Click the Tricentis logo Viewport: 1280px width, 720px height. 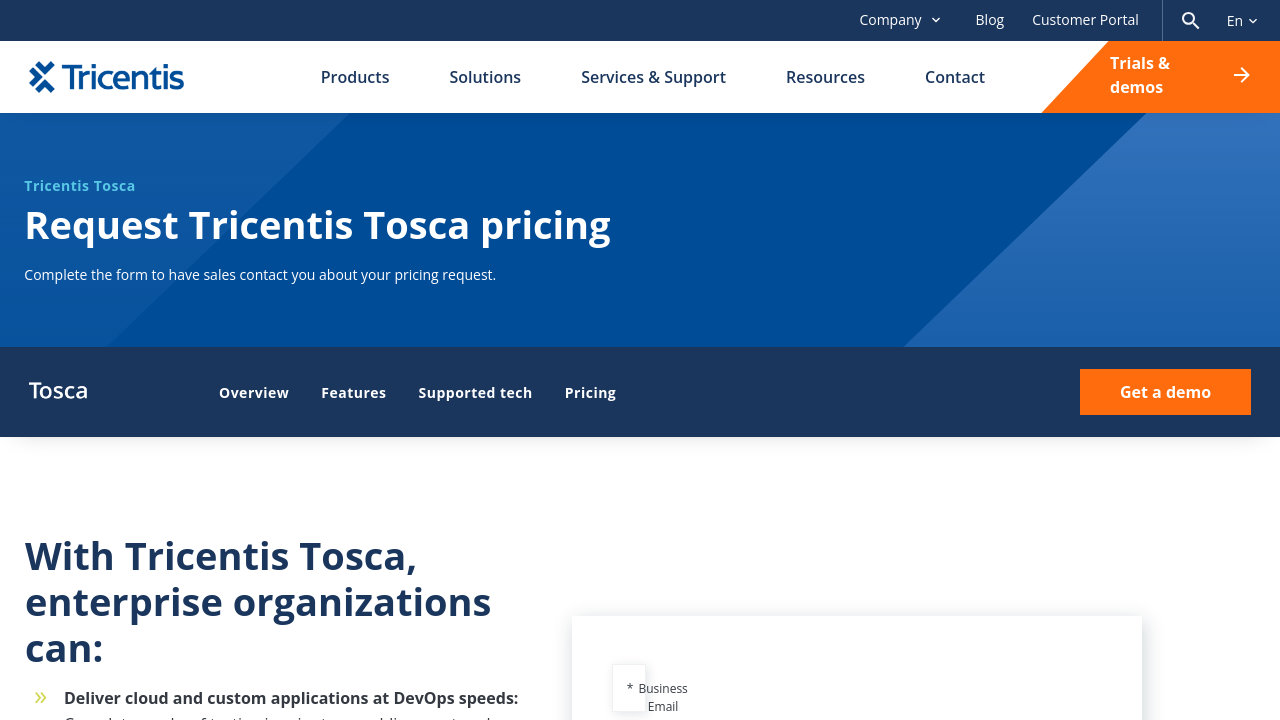click(x=107, y=77)
